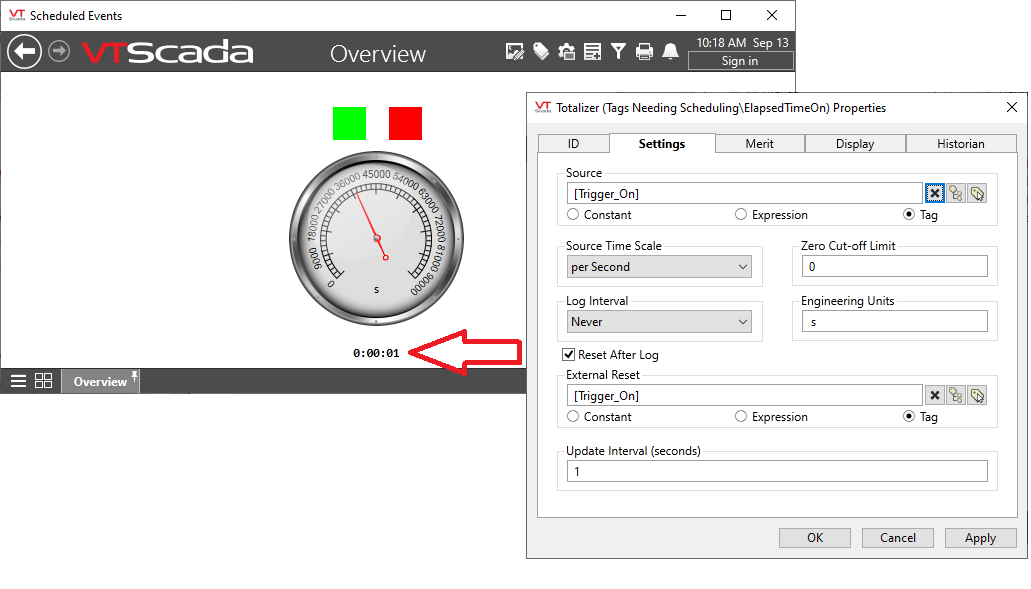The width and height of the screenshot is (1031, 589).
Task: Click the Sign in button
Action: click(739, 61)
